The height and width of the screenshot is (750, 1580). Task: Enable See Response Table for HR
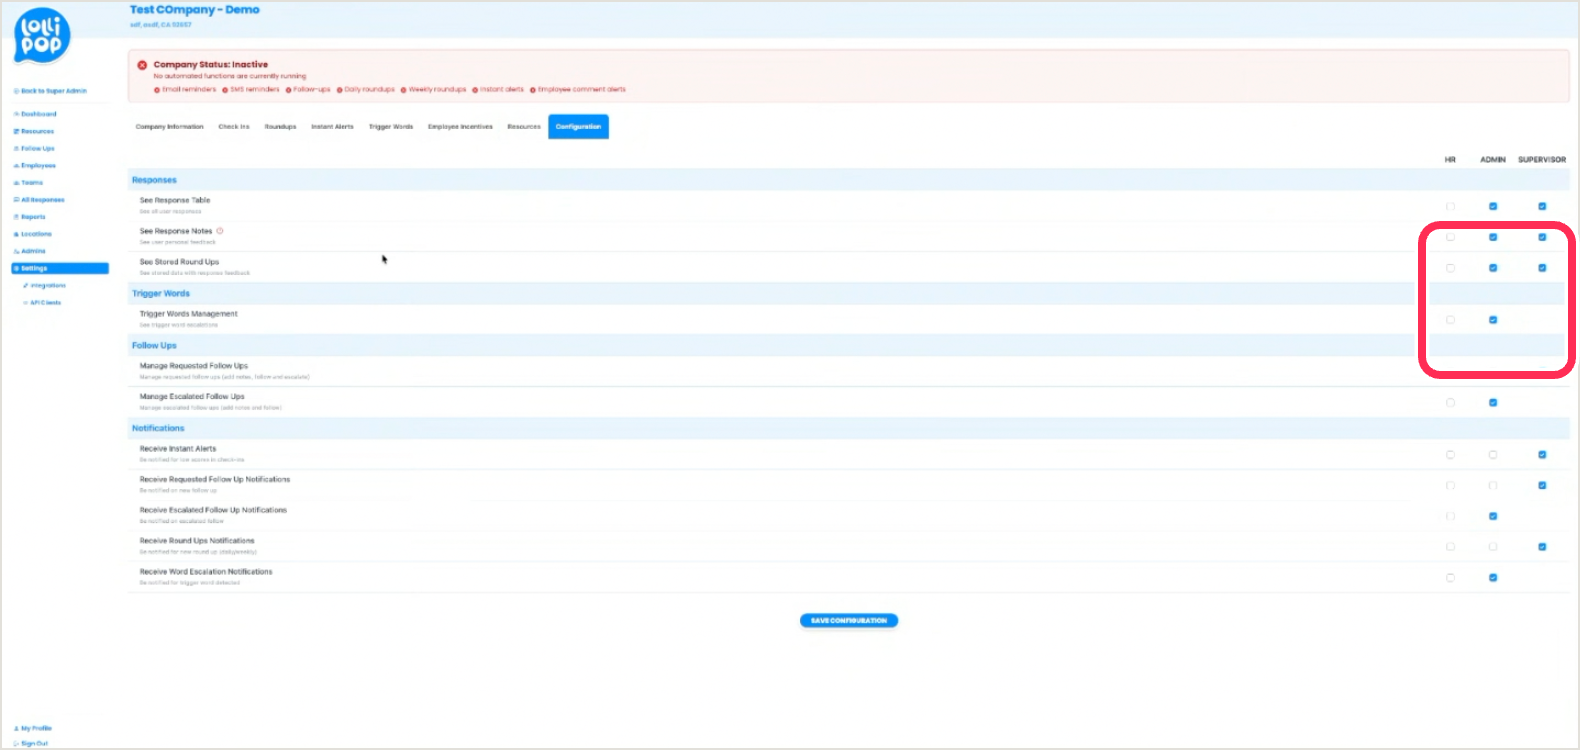(x=1450, y=206)
